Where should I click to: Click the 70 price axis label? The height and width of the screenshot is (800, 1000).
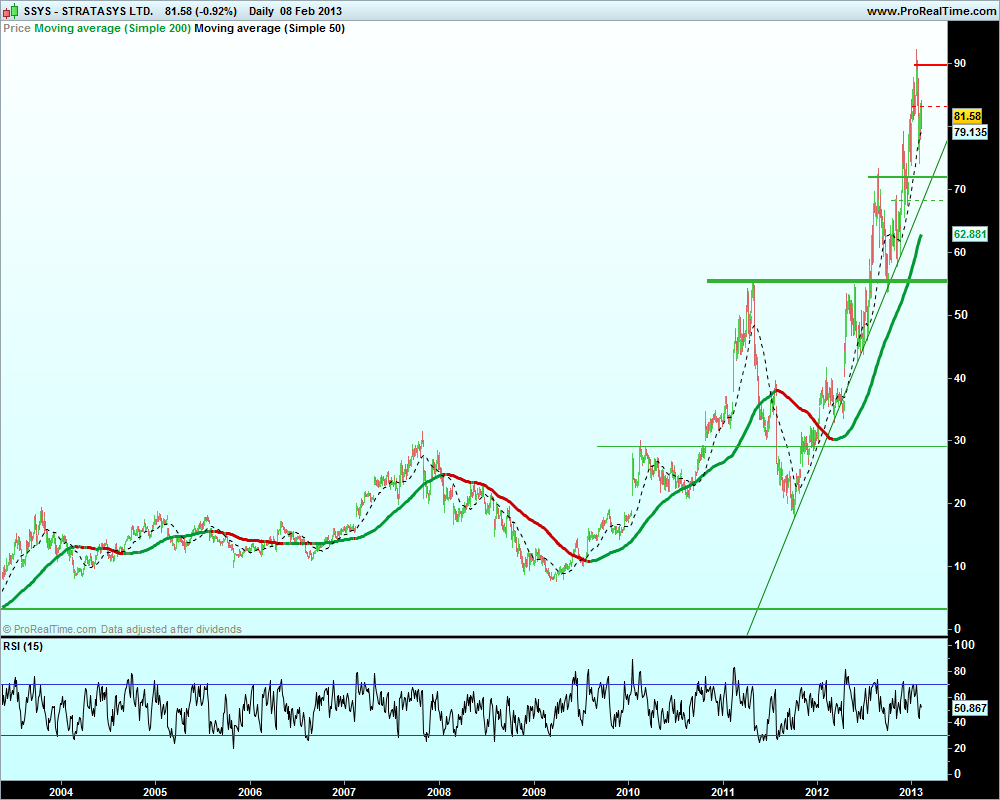(x=960, y=189)
